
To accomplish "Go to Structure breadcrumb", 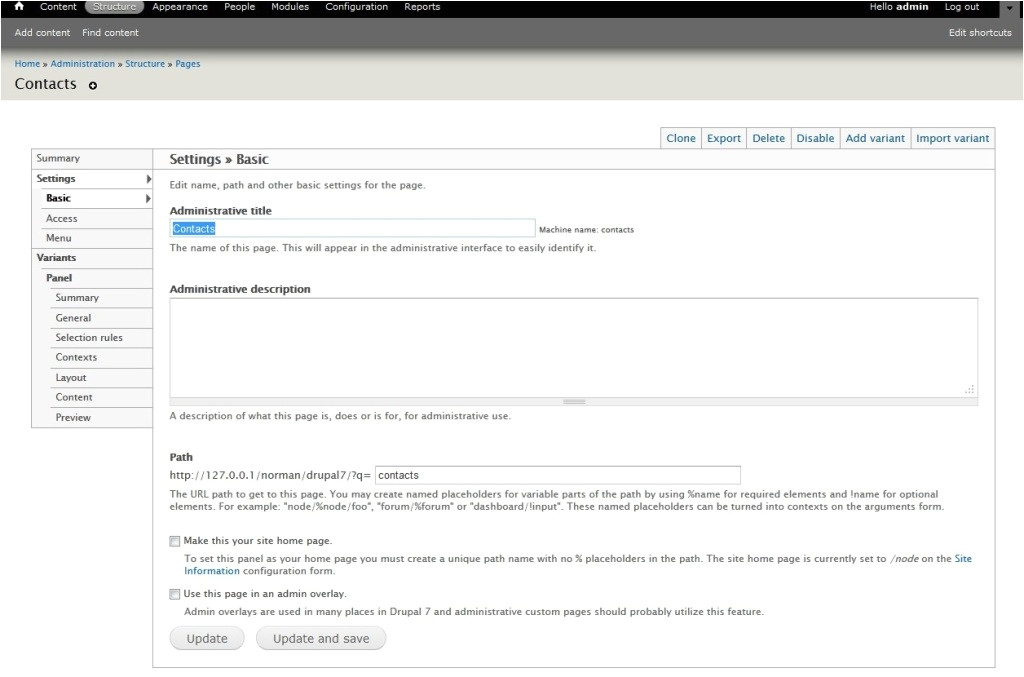I will tap(145, 64).
